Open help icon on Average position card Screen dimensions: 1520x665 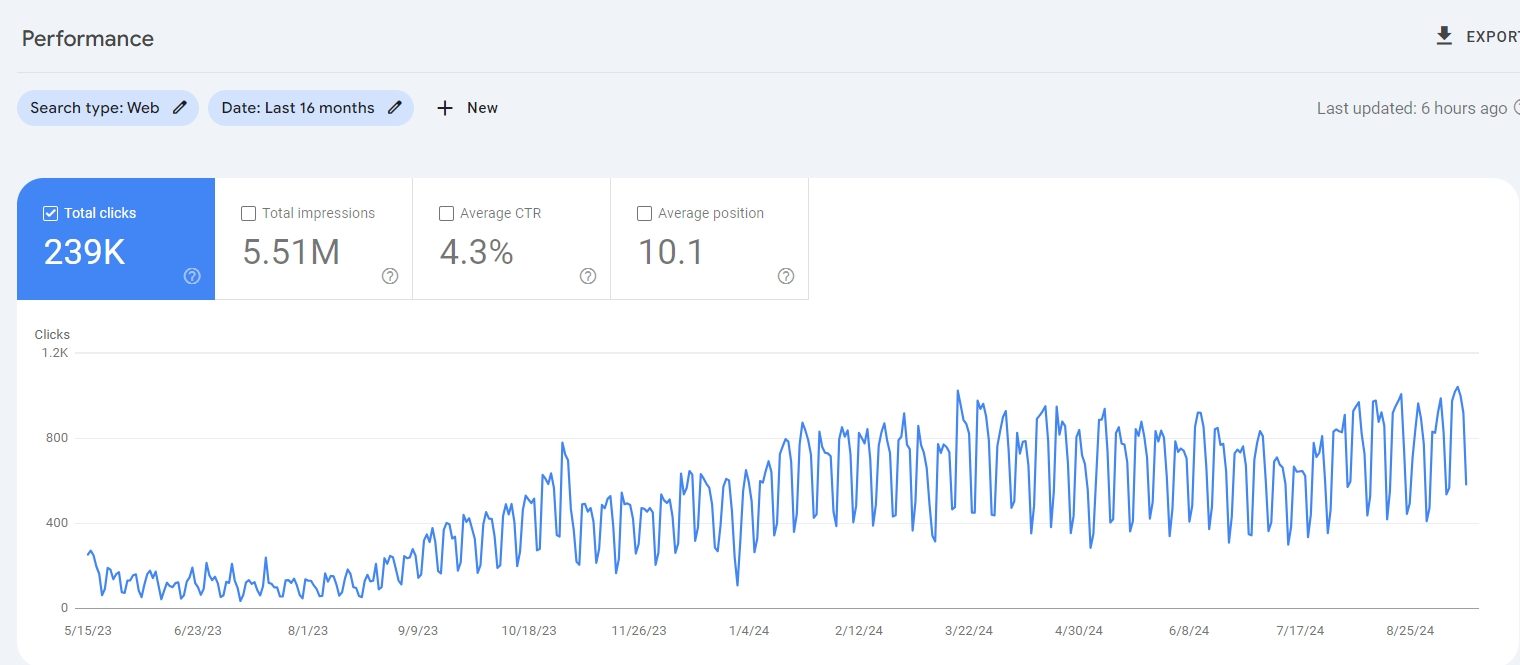pyautogui.click(x=786, y=276)
